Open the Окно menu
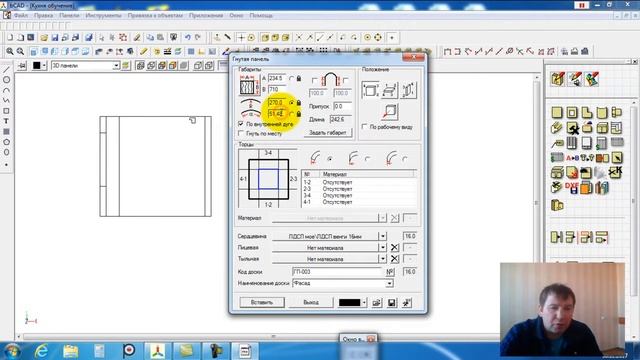Screen dimensions: 640x360 236,16
